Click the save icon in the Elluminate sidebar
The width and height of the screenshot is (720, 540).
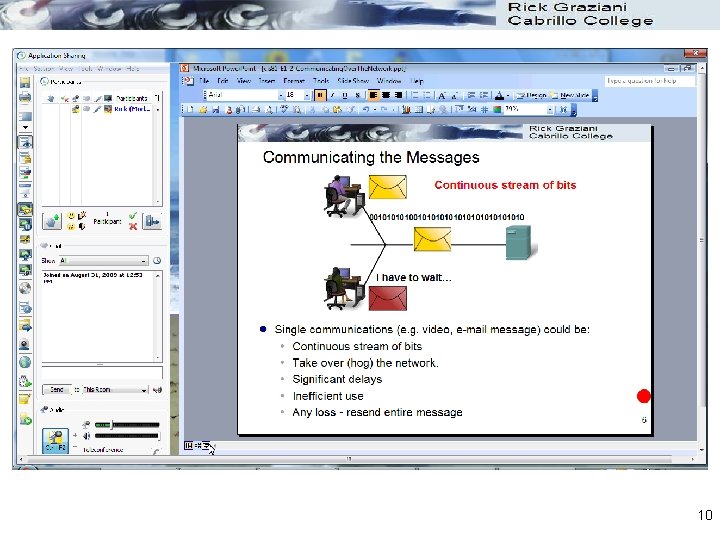click(x=25, y=82)
